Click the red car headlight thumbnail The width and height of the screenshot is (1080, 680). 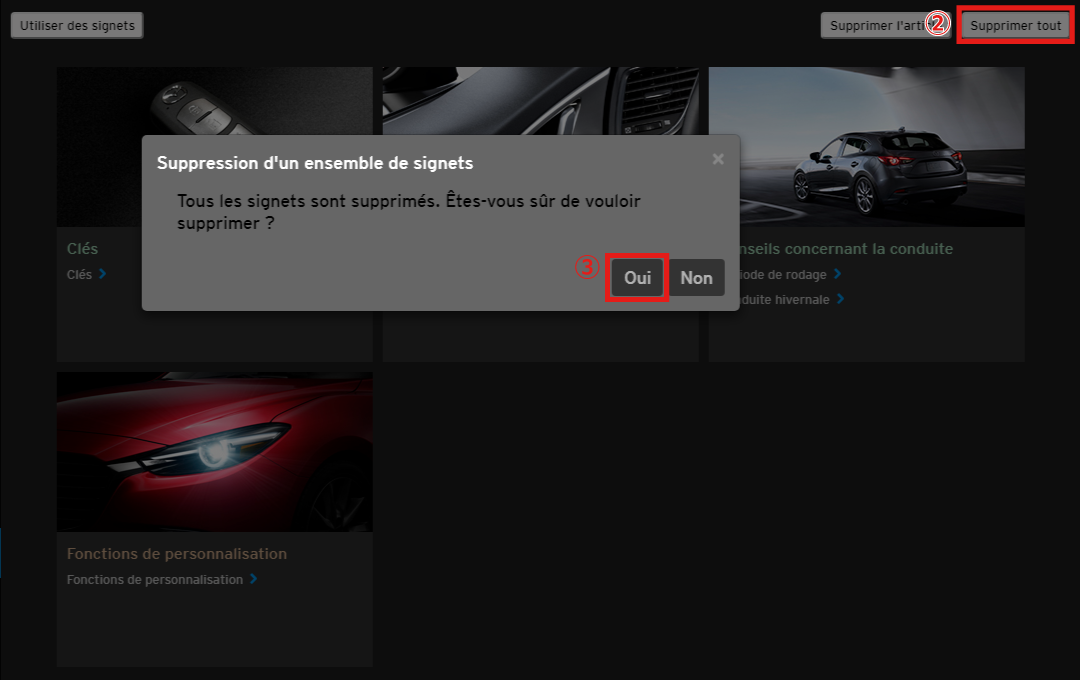214,452
